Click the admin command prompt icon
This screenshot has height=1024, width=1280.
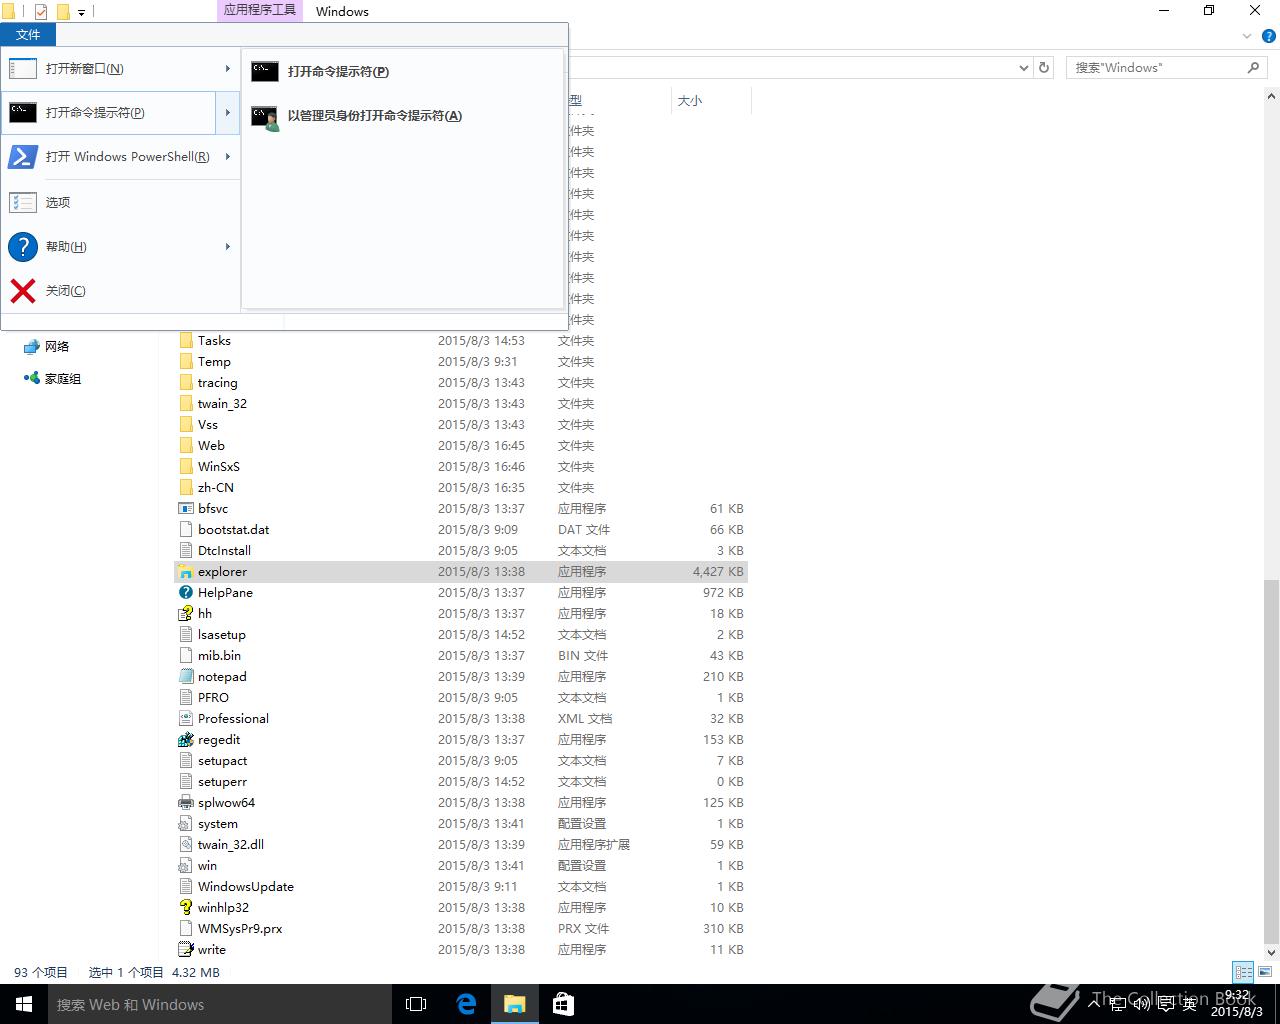point(265,117)
